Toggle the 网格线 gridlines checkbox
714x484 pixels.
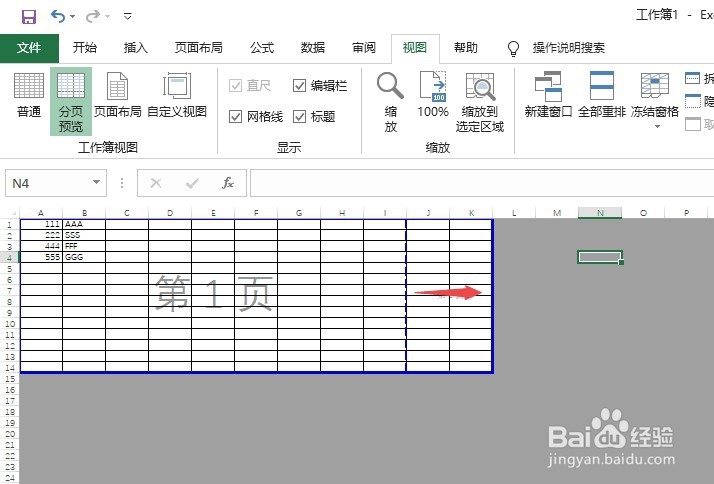[235, 117]
